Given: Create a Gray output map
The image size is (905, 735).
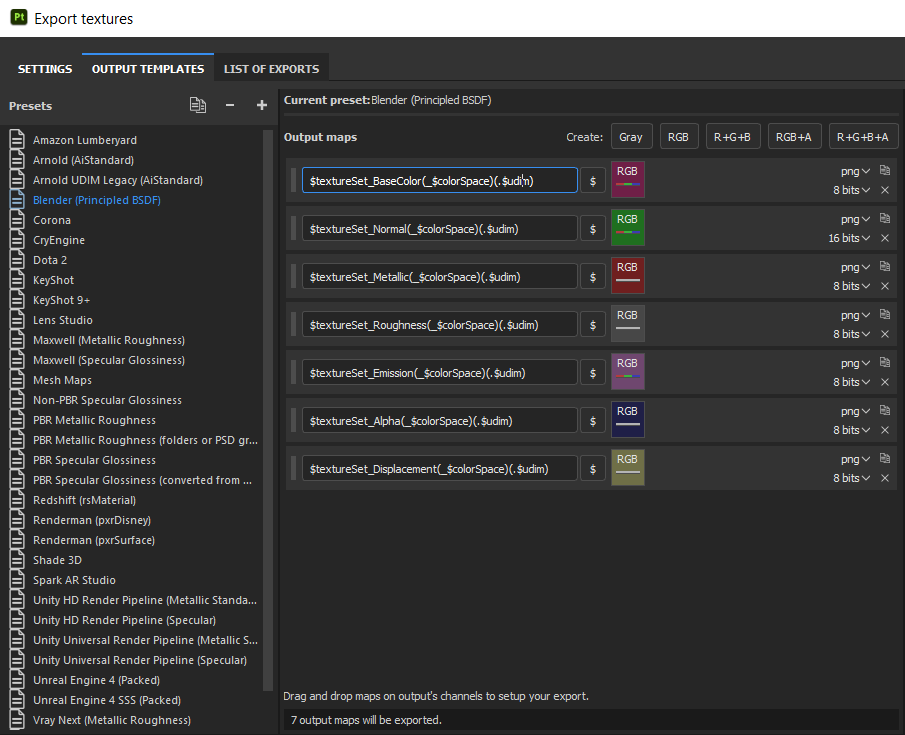Looking at the screenshot, I should pos(631,137).
